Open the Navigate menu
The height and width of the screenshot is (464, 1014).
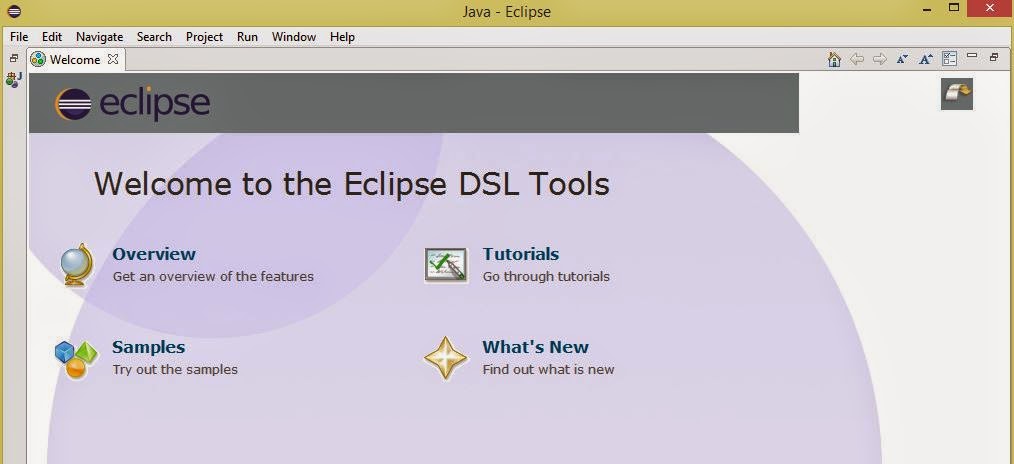(x=100, y=37)
